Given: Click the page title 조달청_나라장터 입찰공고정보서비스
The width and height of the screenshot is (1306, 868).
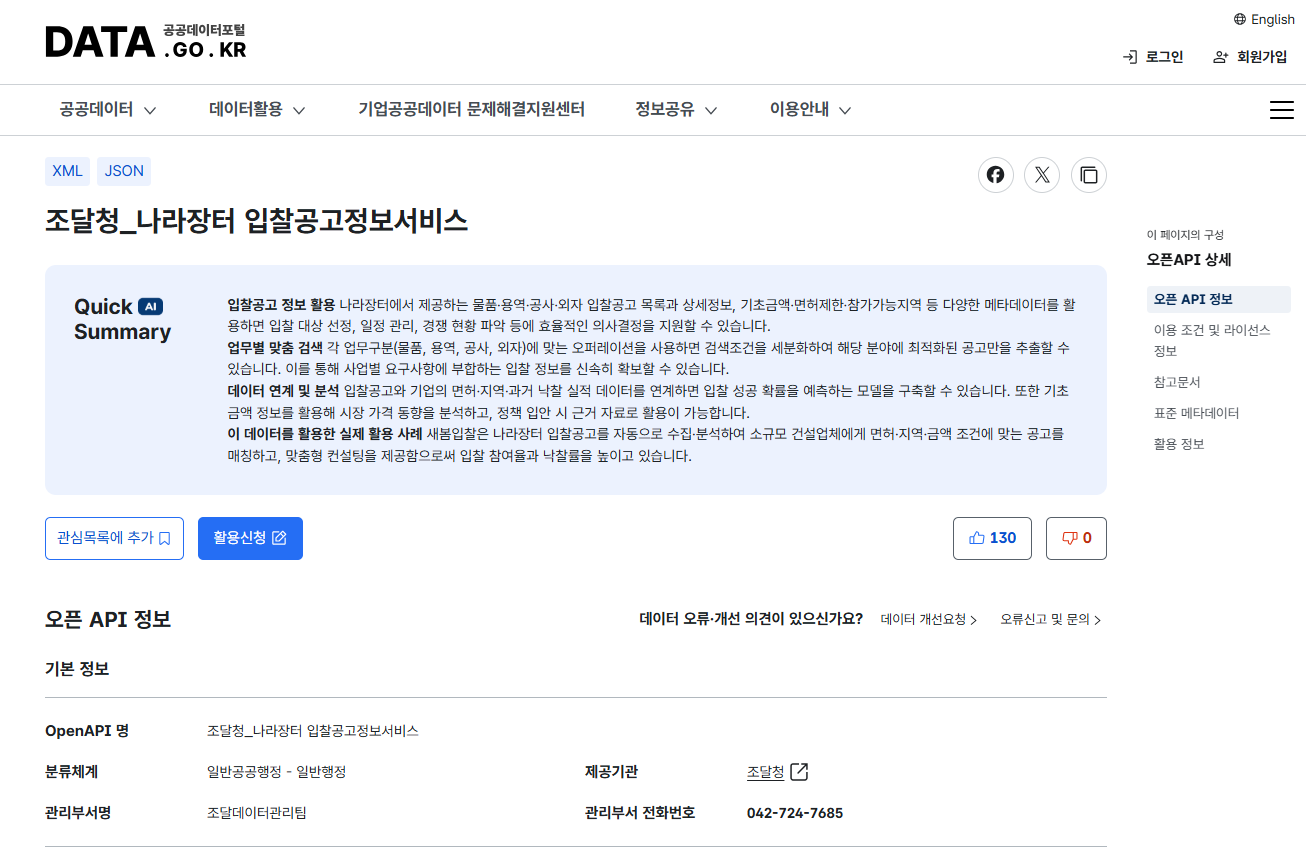Looking at the screenshot, I should pyautogui.click(x=256, y=221).
